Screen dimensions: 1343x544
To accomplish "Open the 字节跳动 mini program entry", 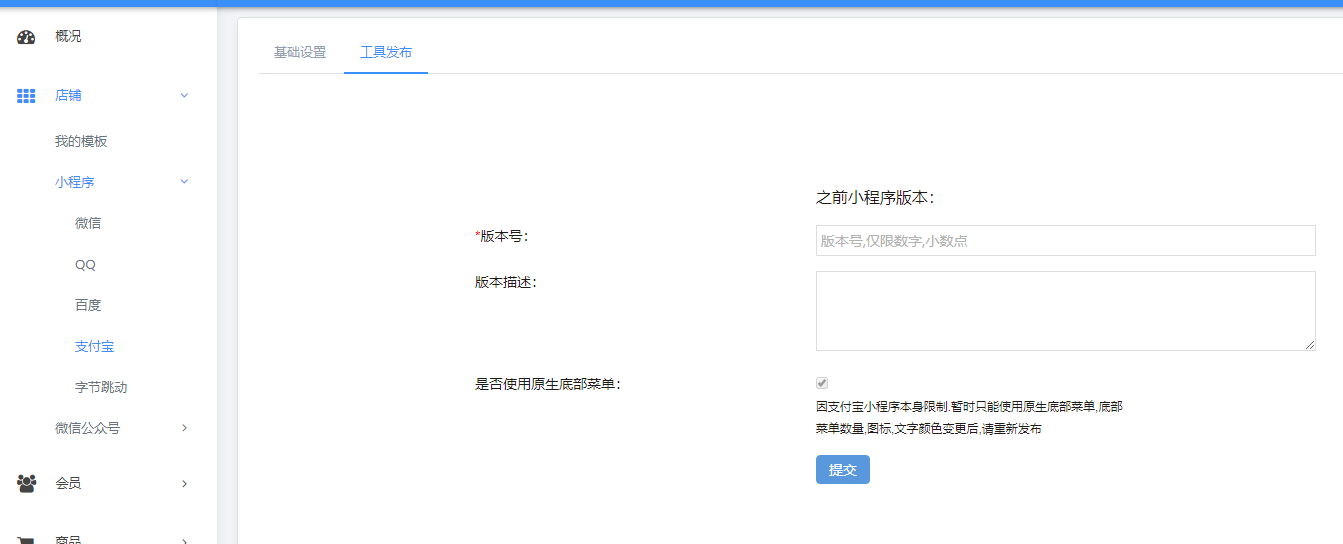I will coord(101,387).
